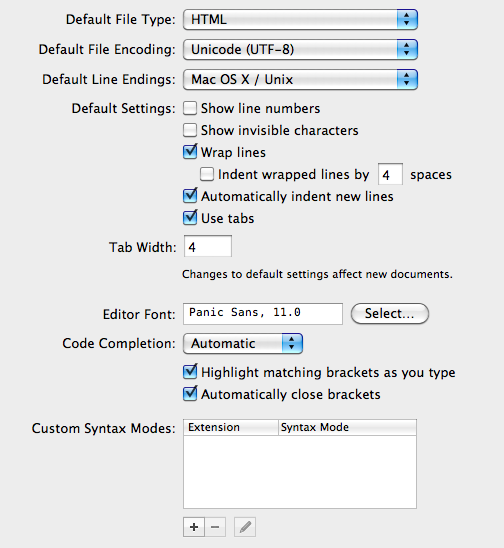Screen dimensions: 504x548
Task: Open the Code Completion Automatic dropdown
Action: (243, 343)
